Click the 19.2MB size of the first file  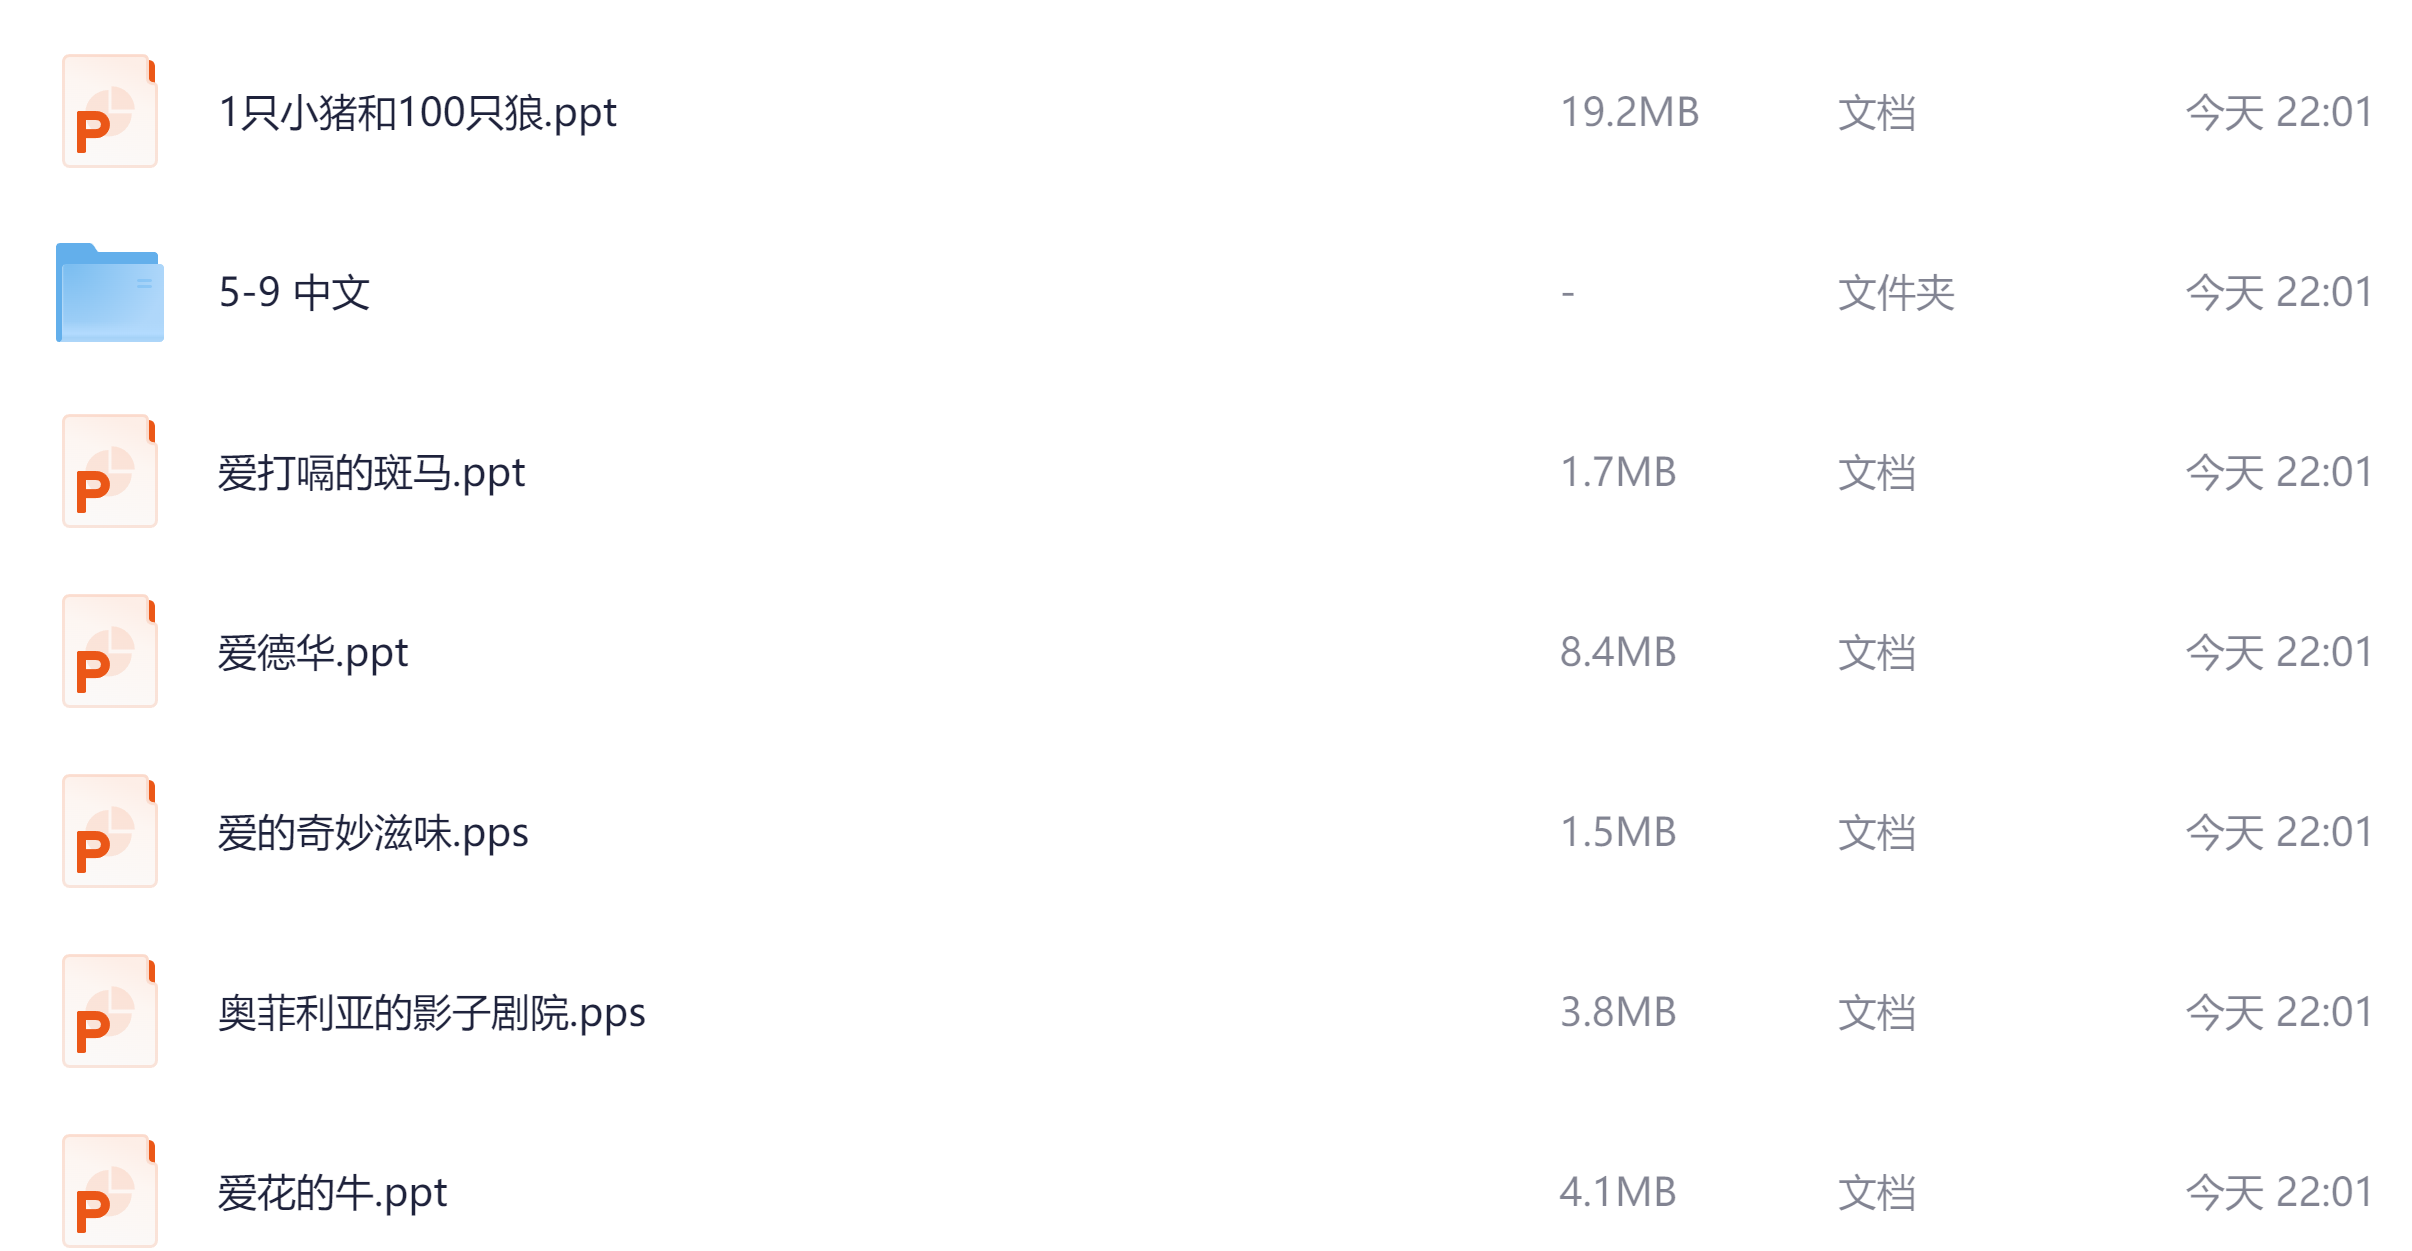[x=1629, y=112]
